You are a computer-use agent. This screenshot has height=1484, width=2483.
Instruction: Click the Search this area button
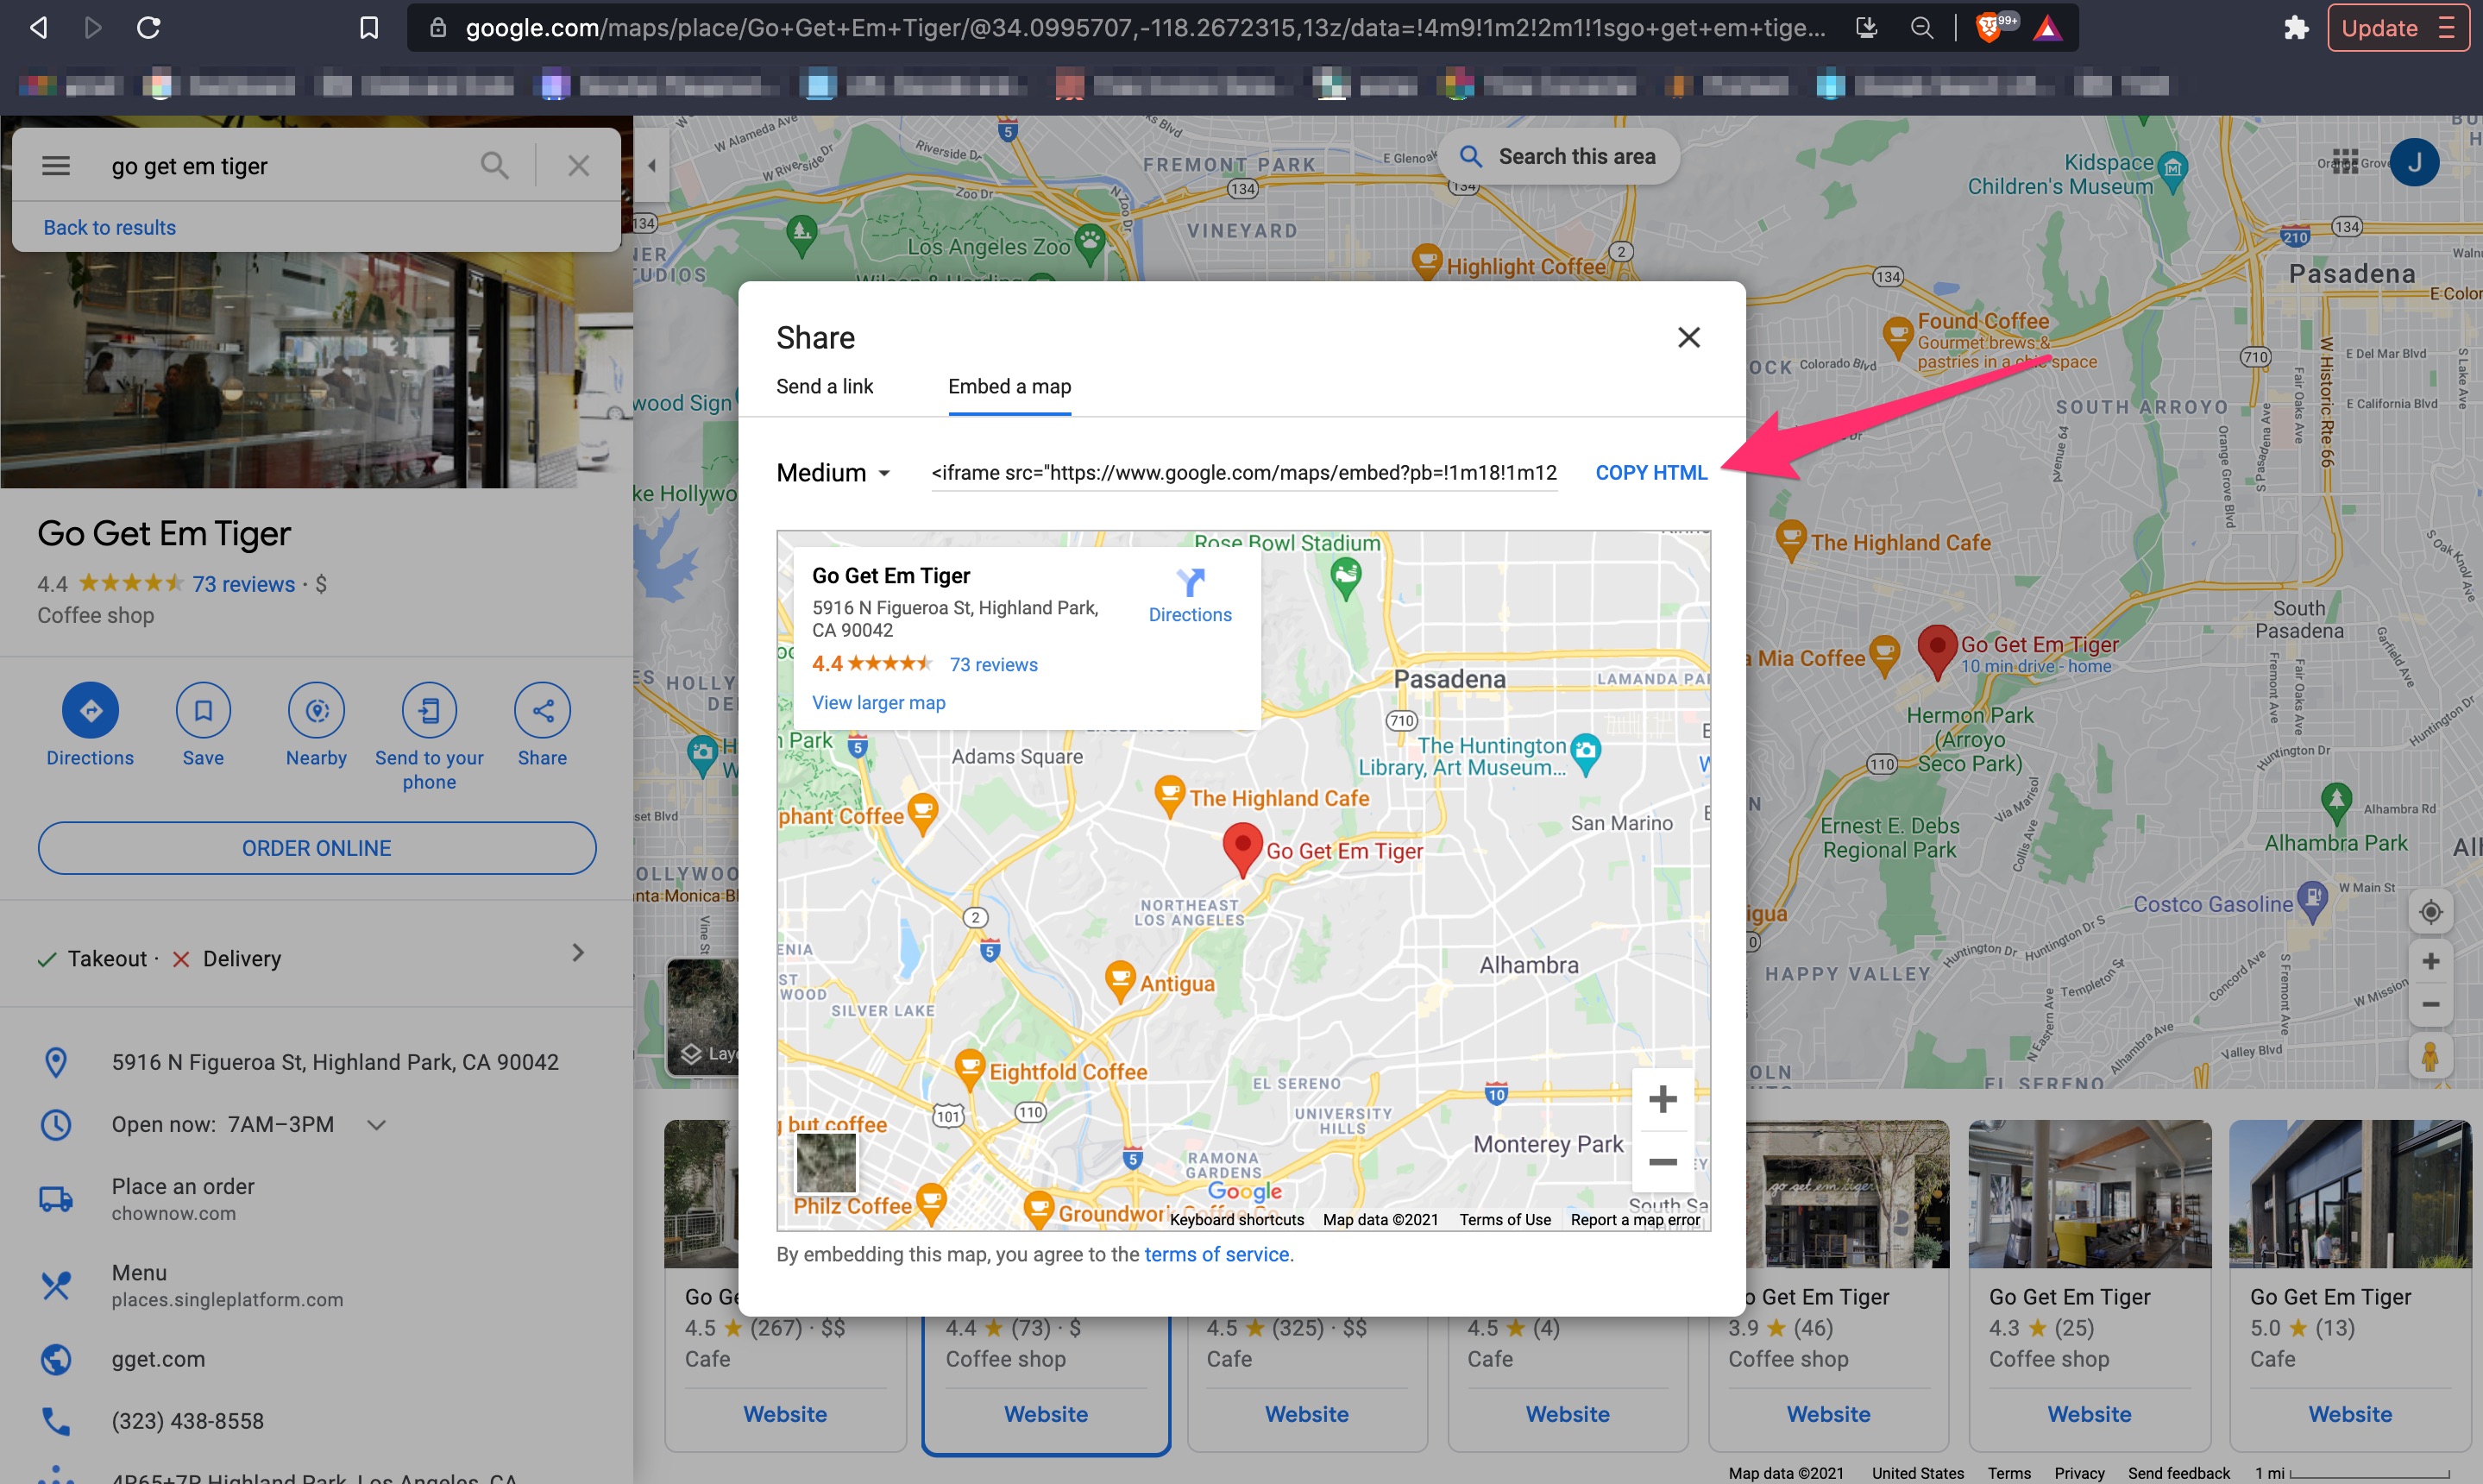tap(1560, 156)
